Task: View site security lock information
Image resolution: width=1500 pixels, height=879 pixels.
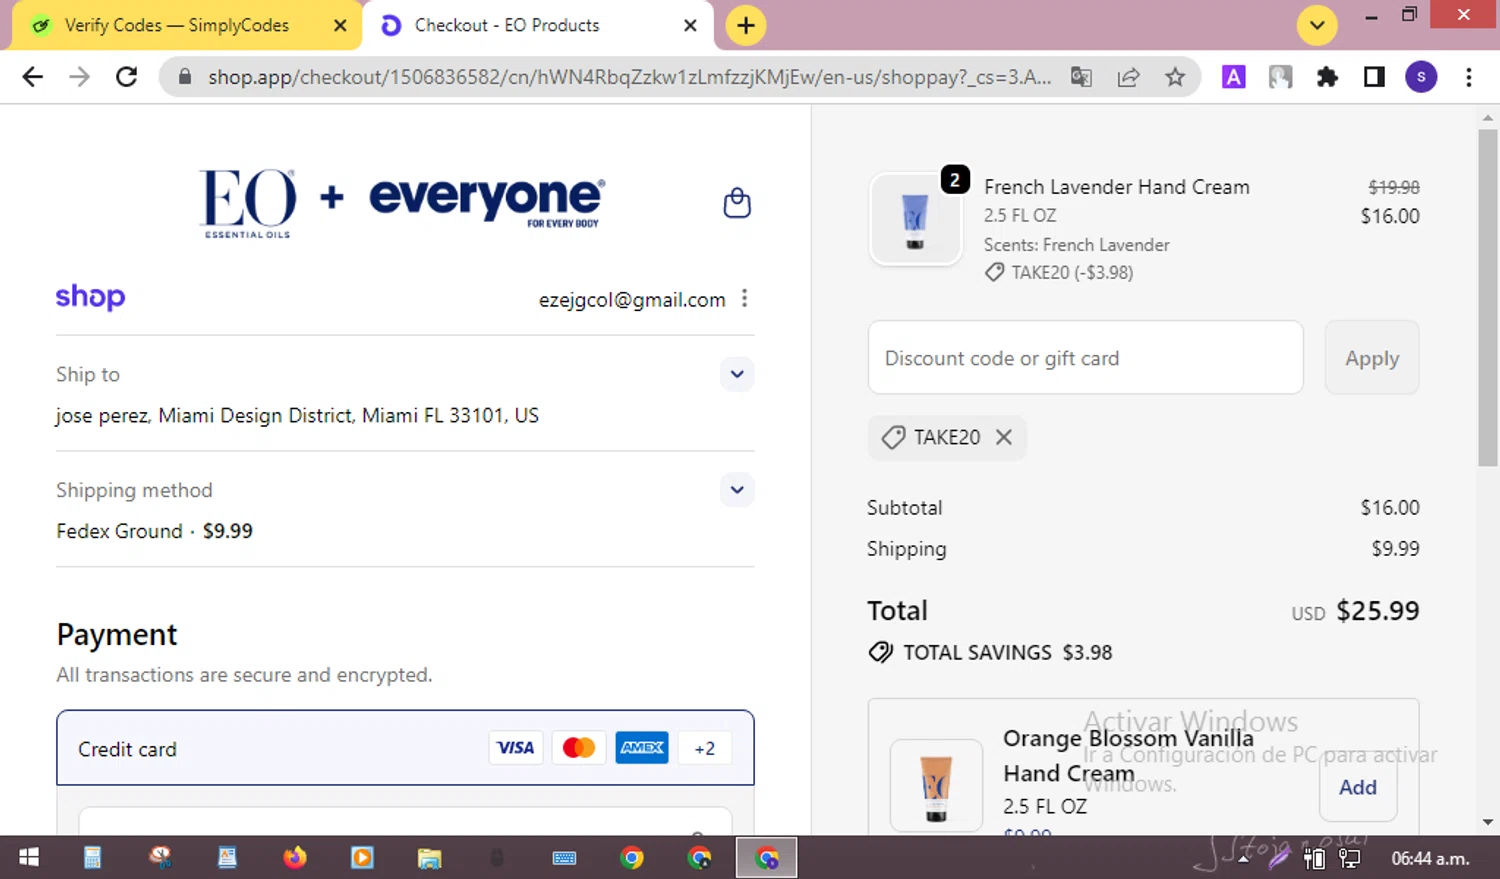Action: [185, 77]
